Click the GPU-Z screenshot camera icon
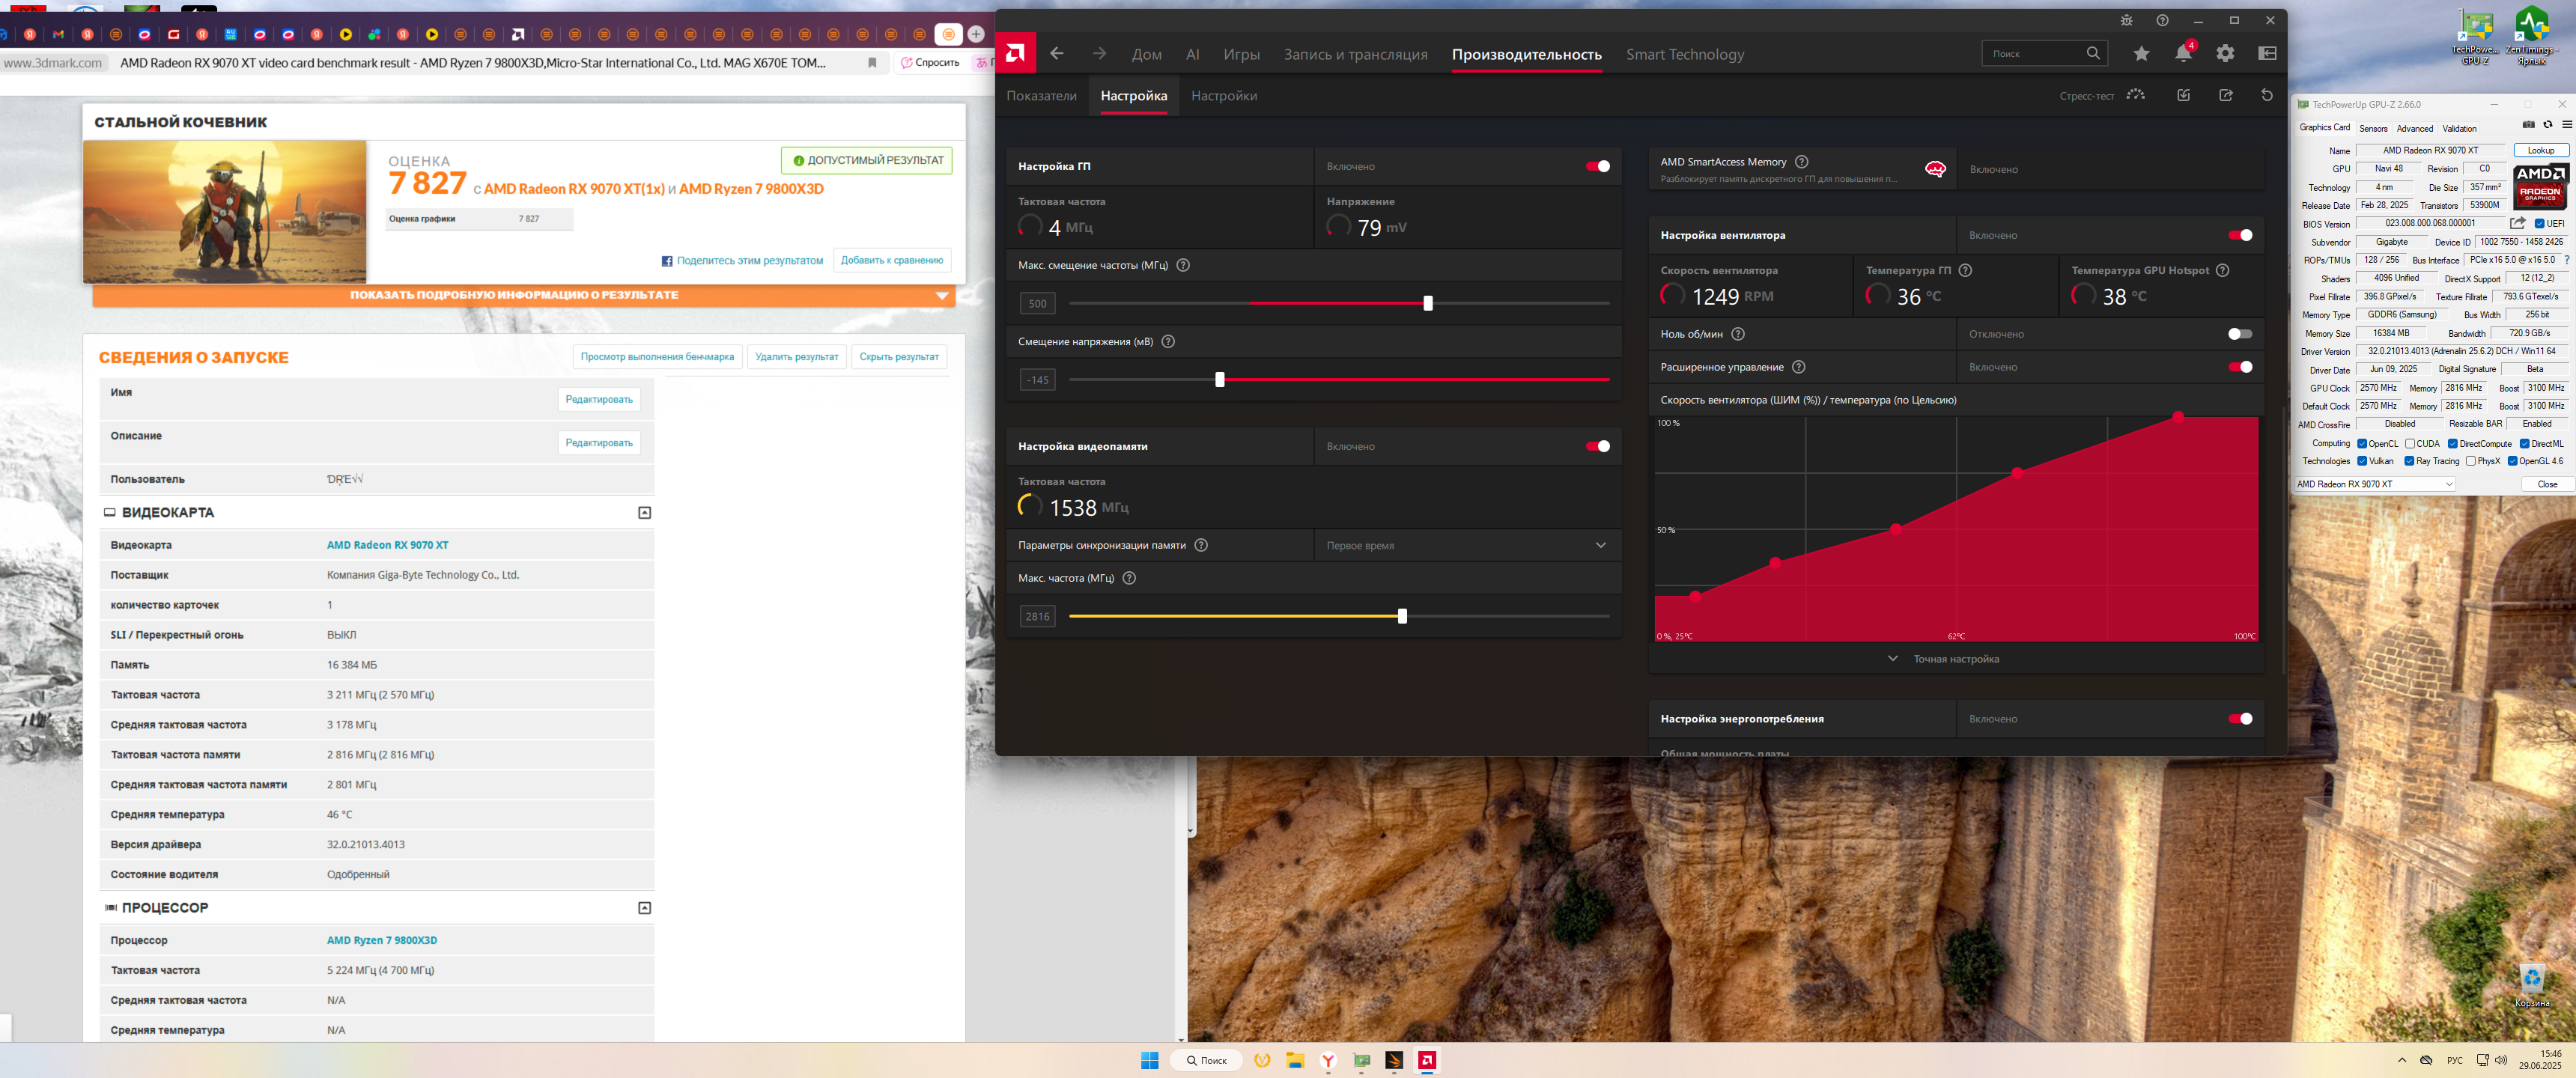2576x1078 pixels. pos(2528,125)
